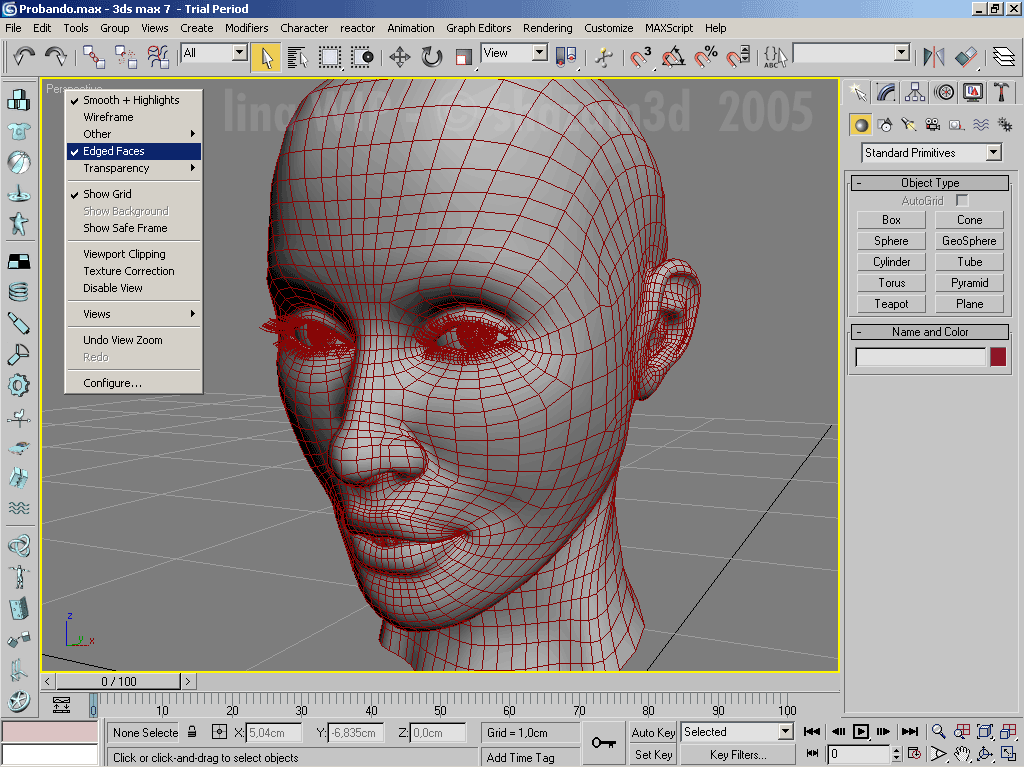Activate the Rotate tool in toolbar

click(x=432, y=56)
